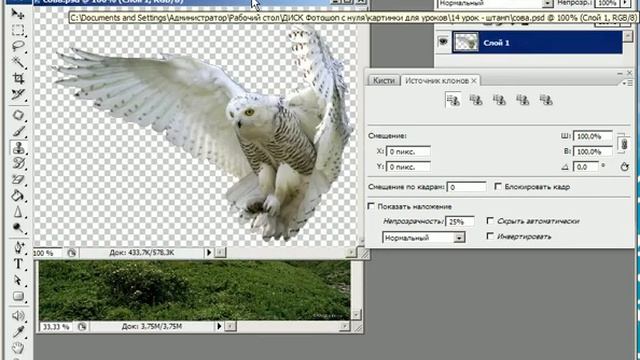640x360 pixels.
Task: Click the layer opacity 100% value field
Action: coord(608,3)
